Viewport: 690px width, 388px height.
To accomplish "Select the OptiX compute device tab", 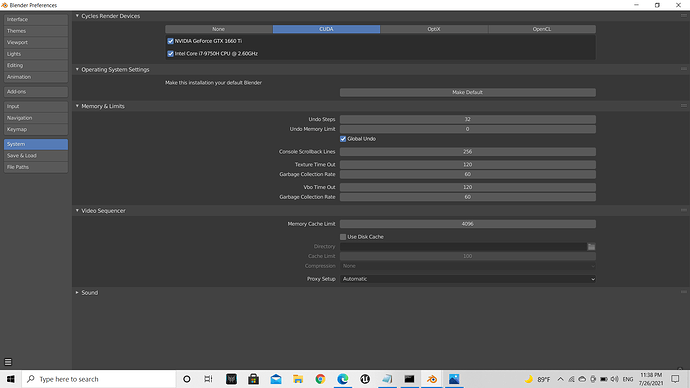I will [434, 29].
